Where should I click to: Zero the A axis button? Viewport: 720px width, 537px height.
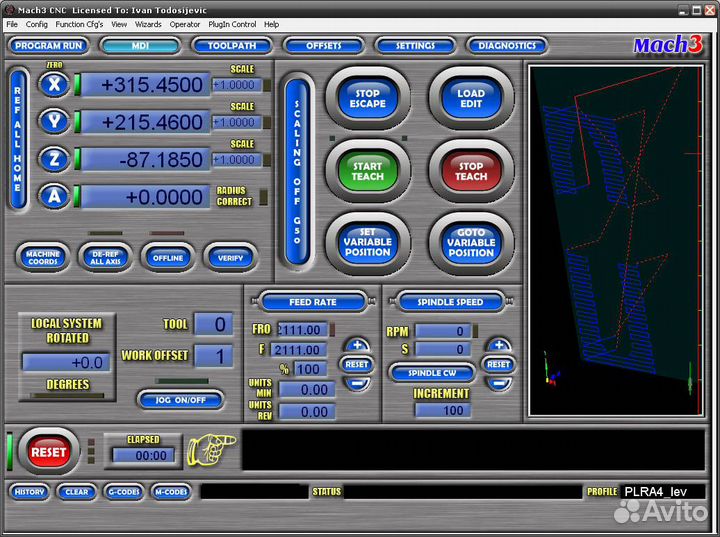coord(54,196)
